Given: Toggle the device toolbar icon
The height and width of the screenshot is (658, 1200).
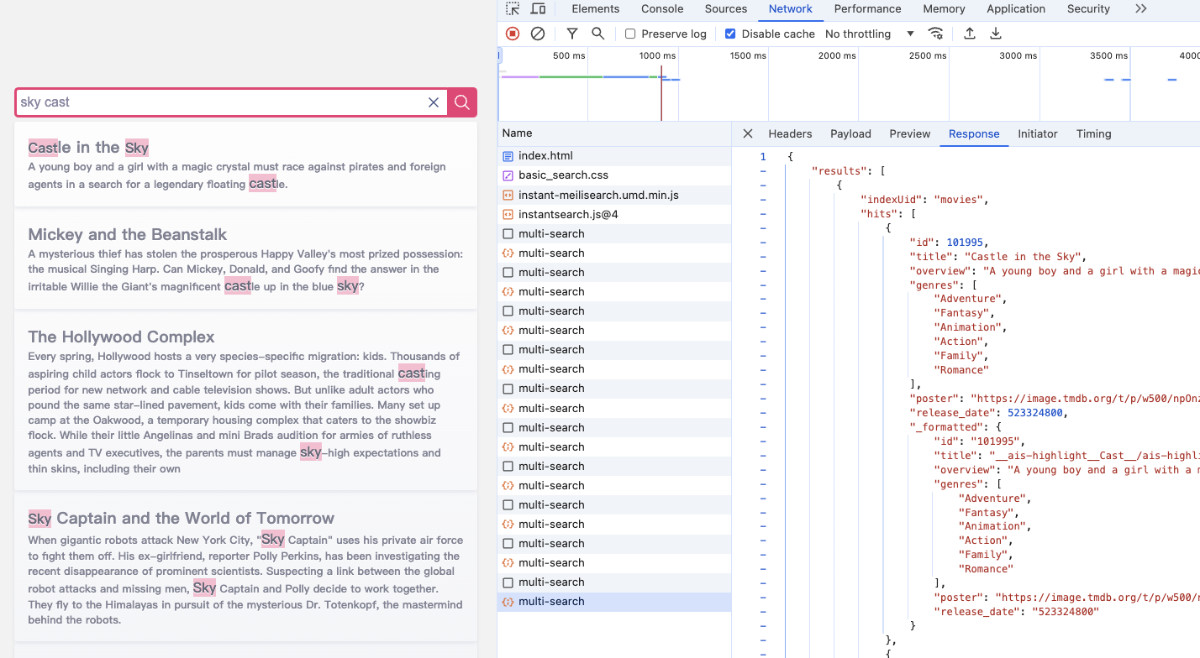Looking at the screenshot, I should pyautogui.click(x=538, y=9).
